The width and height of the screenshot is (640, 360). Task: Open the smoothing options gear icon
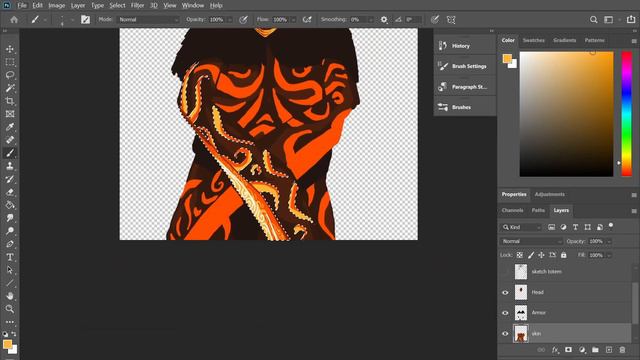(x=384, y=20)
